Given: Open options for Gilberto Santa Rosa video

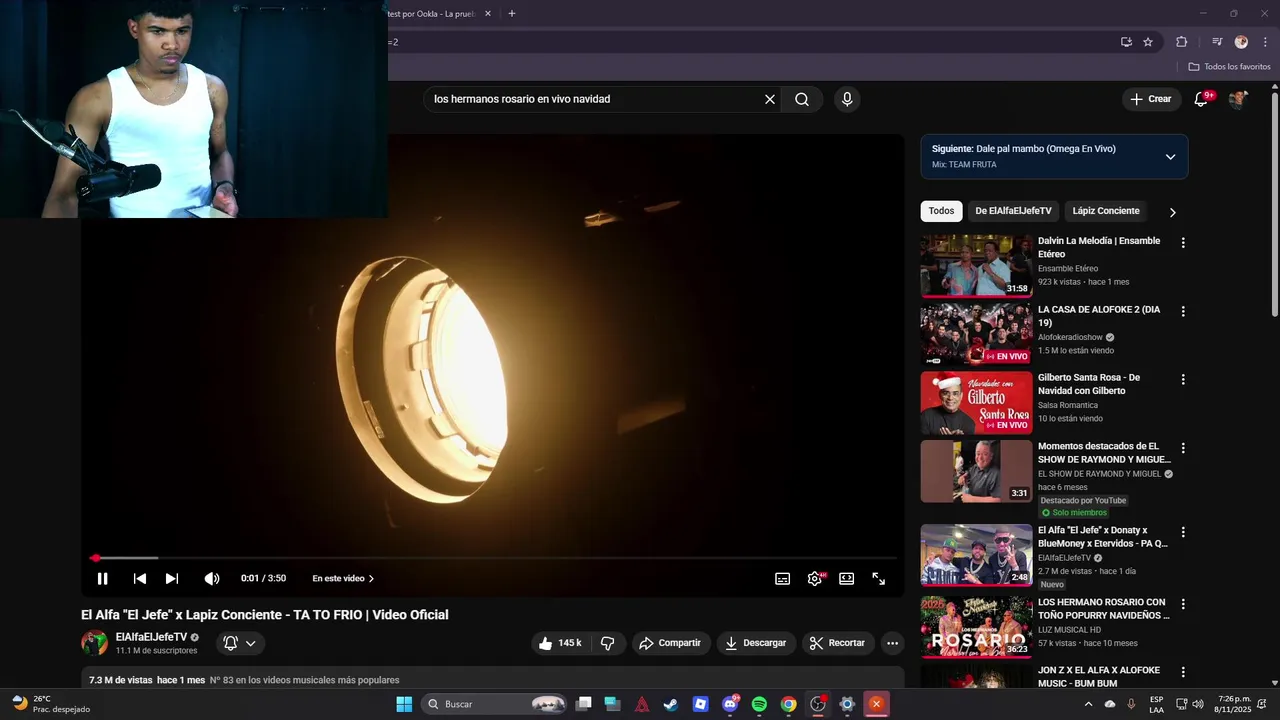Looking at the screenshot, I should (x=1183, y=380).
